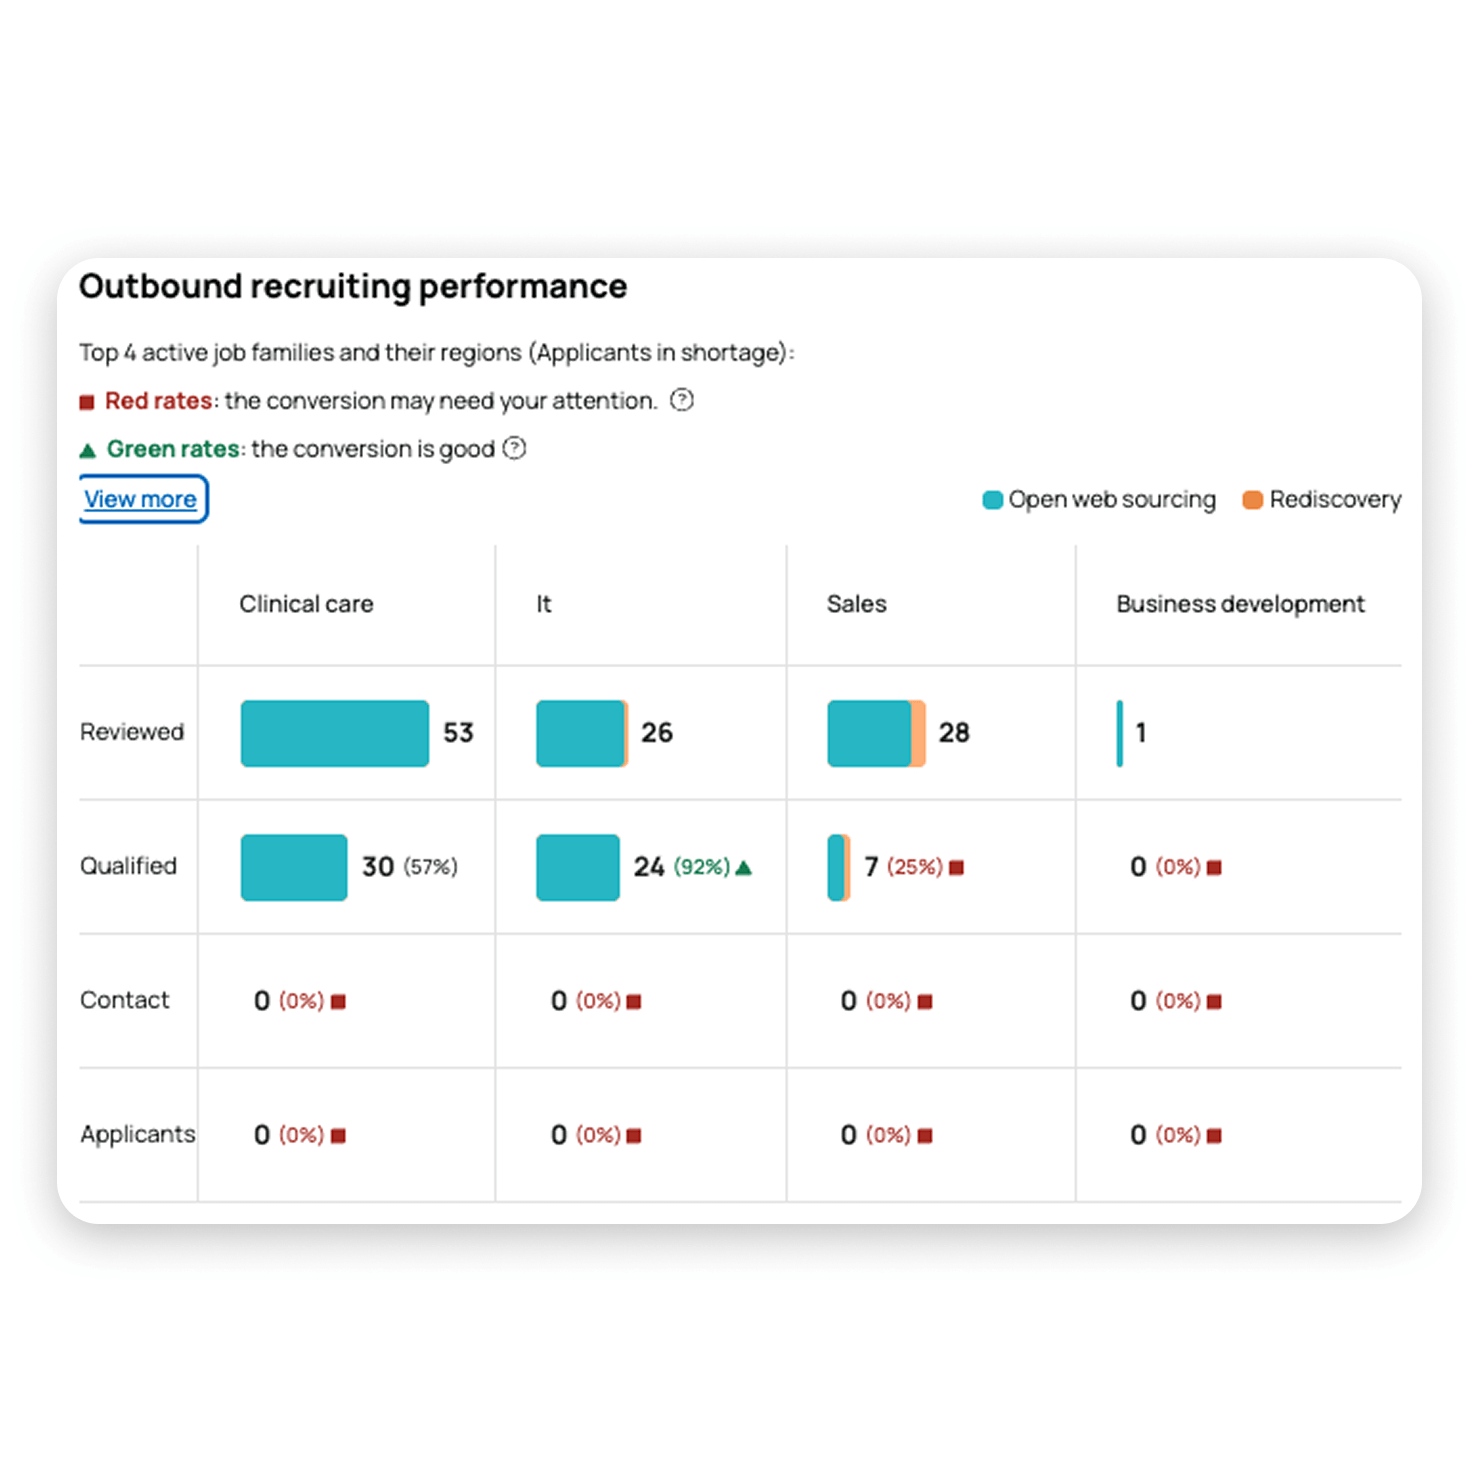Click the It Reviewed bar showing 26
Screen dimensions: 1480x1480
[x=581, y=733]
